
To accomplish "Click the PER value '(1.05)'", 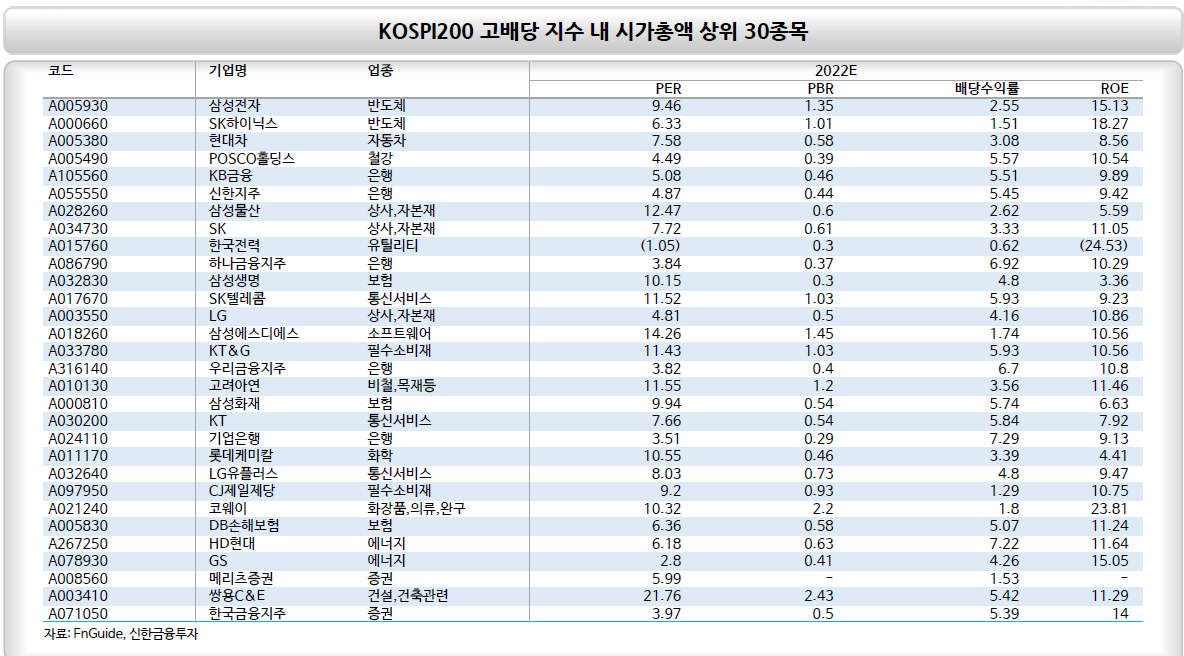I will click(x=660, y=246).
